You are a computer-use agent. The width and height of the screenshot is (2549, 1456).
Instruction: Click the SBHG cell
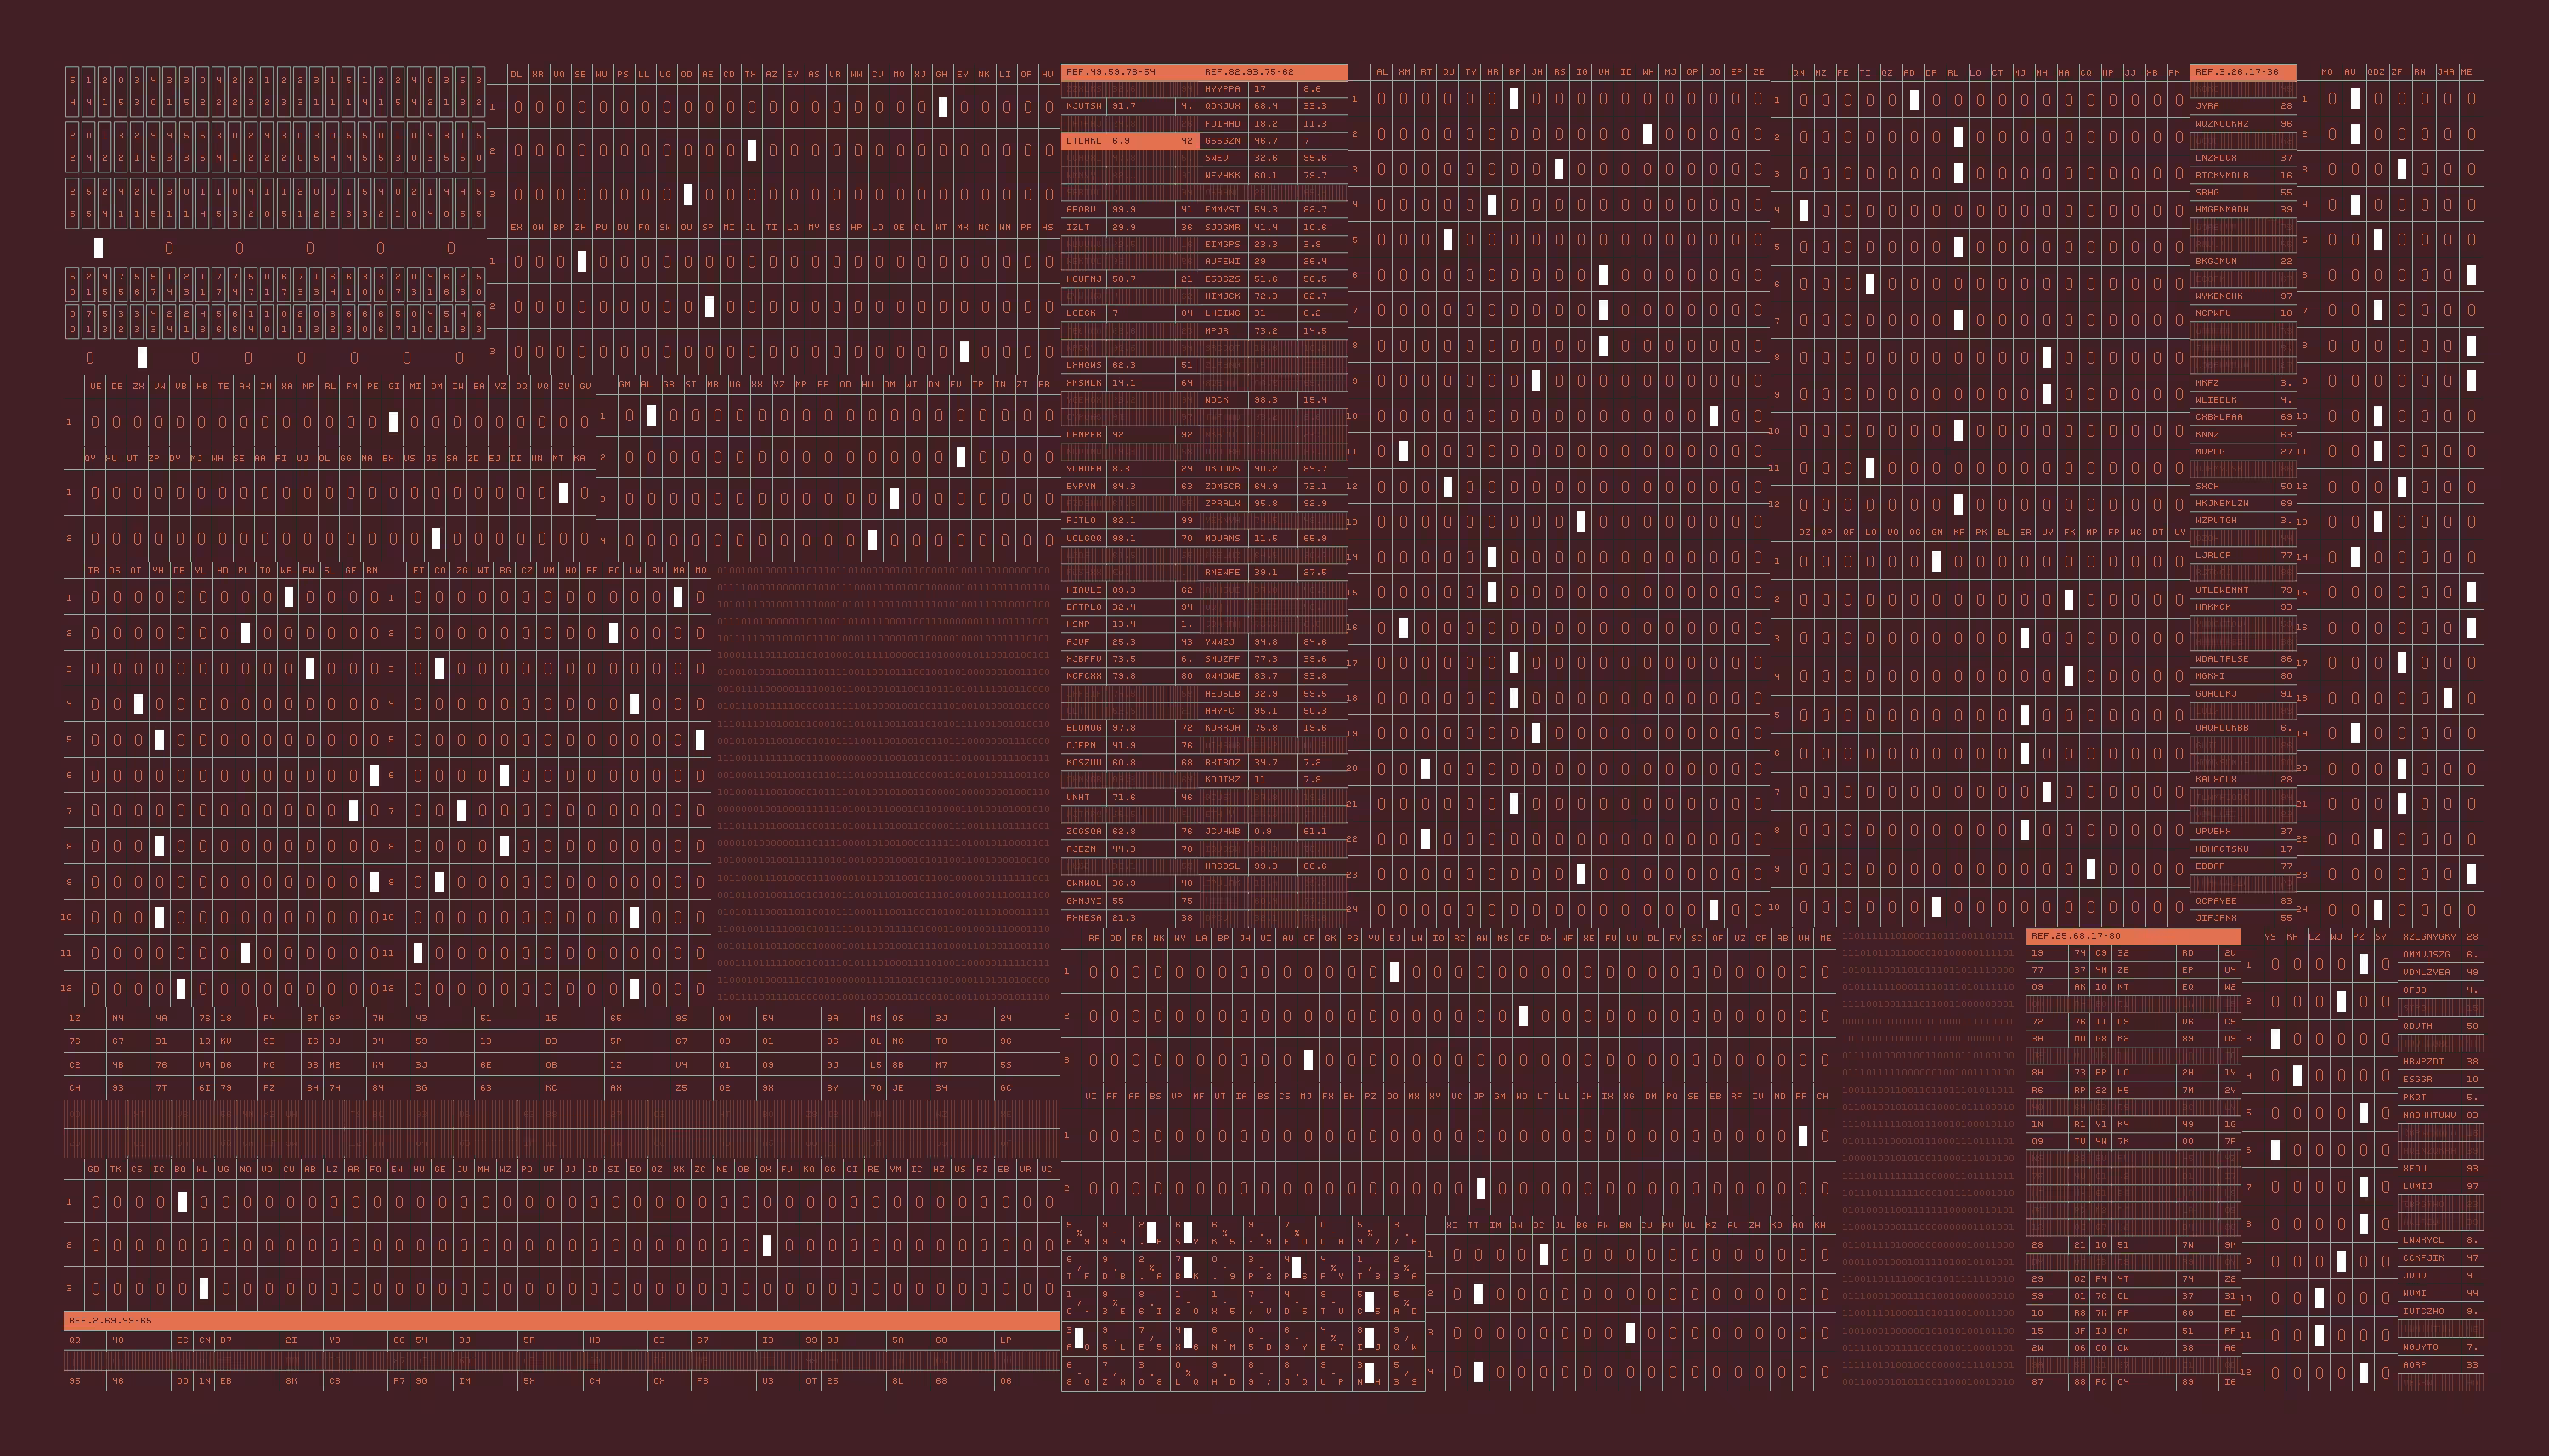(x=2207, y=193)
